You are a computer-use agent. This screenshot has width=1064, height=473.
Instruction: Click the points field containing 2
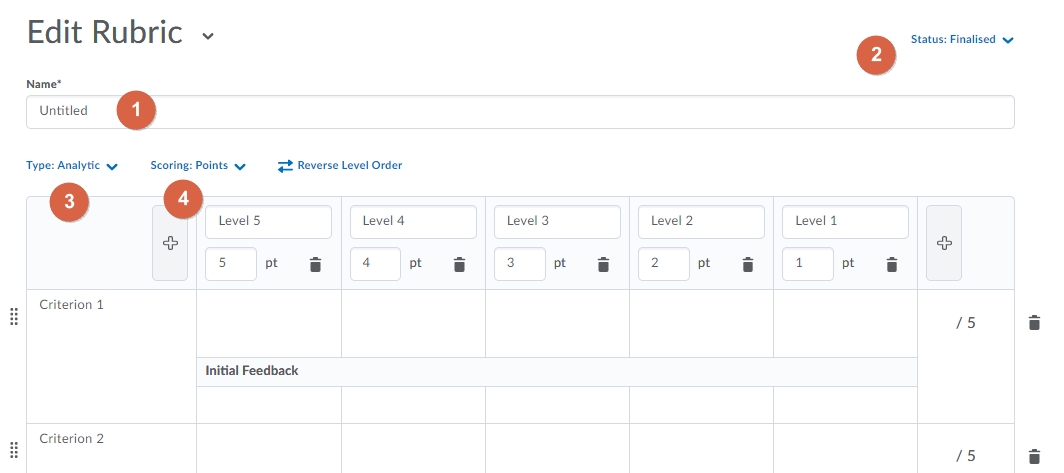coord(664,264)
